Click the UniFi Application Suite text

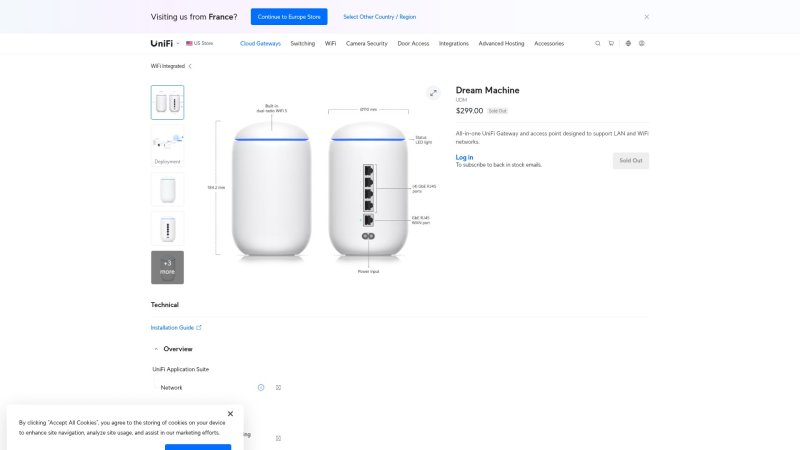(x=181, y=369)
